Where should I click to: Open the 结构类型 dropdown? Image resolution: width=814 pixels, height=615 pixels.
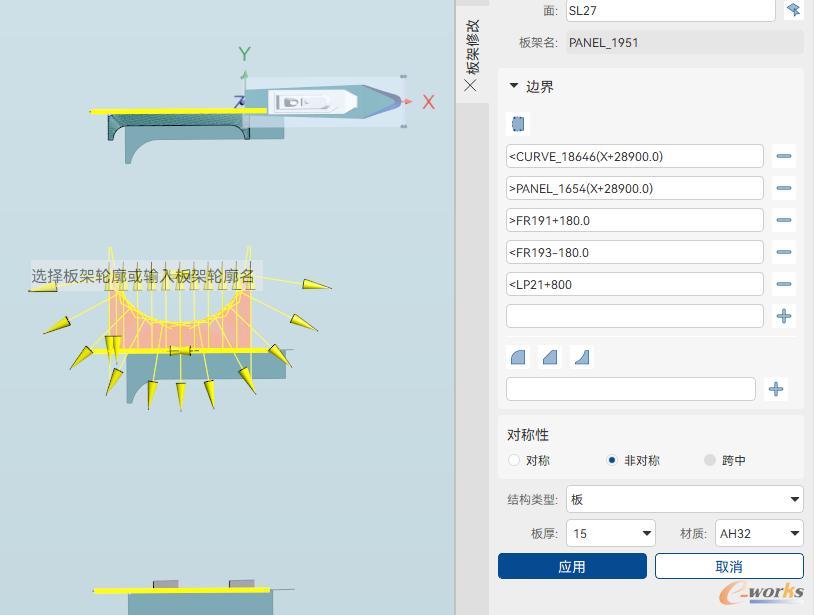coord(684,499)
